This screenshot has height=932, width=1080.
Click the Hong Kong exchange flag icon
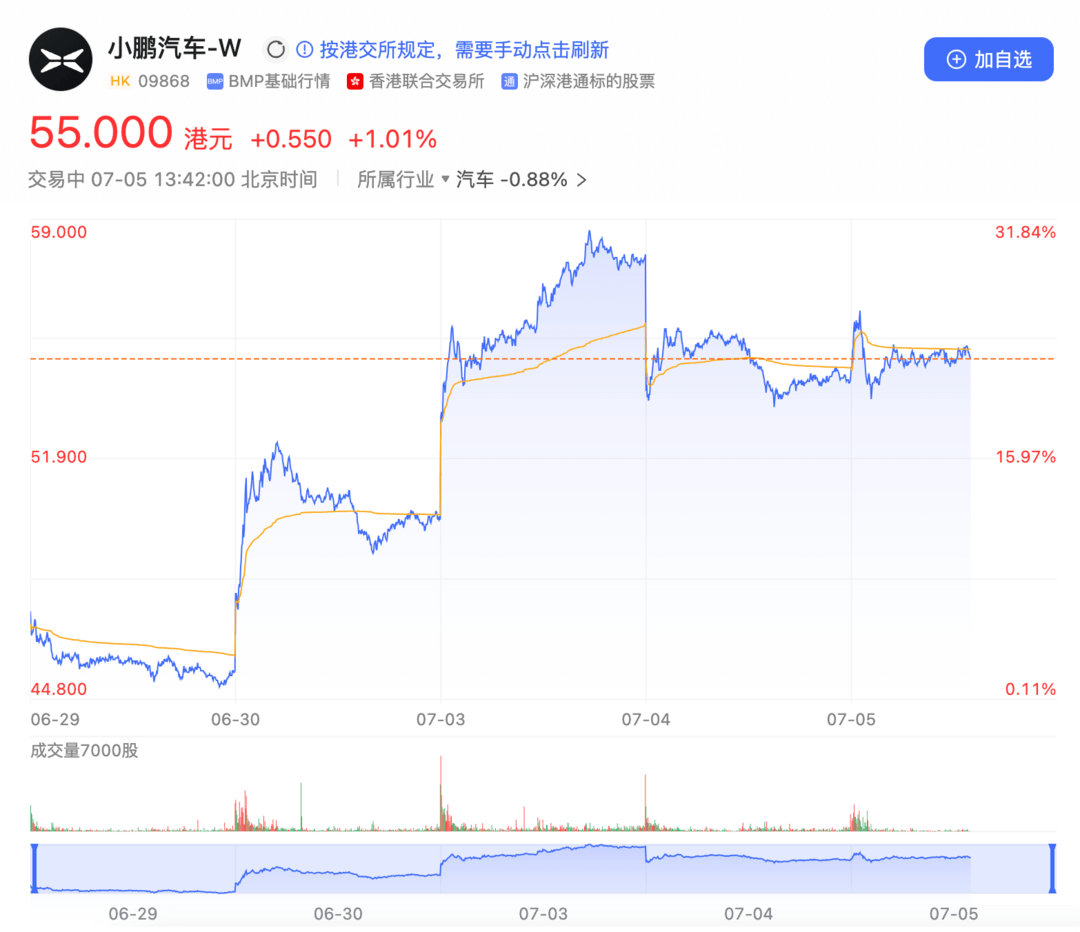pos(355,82)
